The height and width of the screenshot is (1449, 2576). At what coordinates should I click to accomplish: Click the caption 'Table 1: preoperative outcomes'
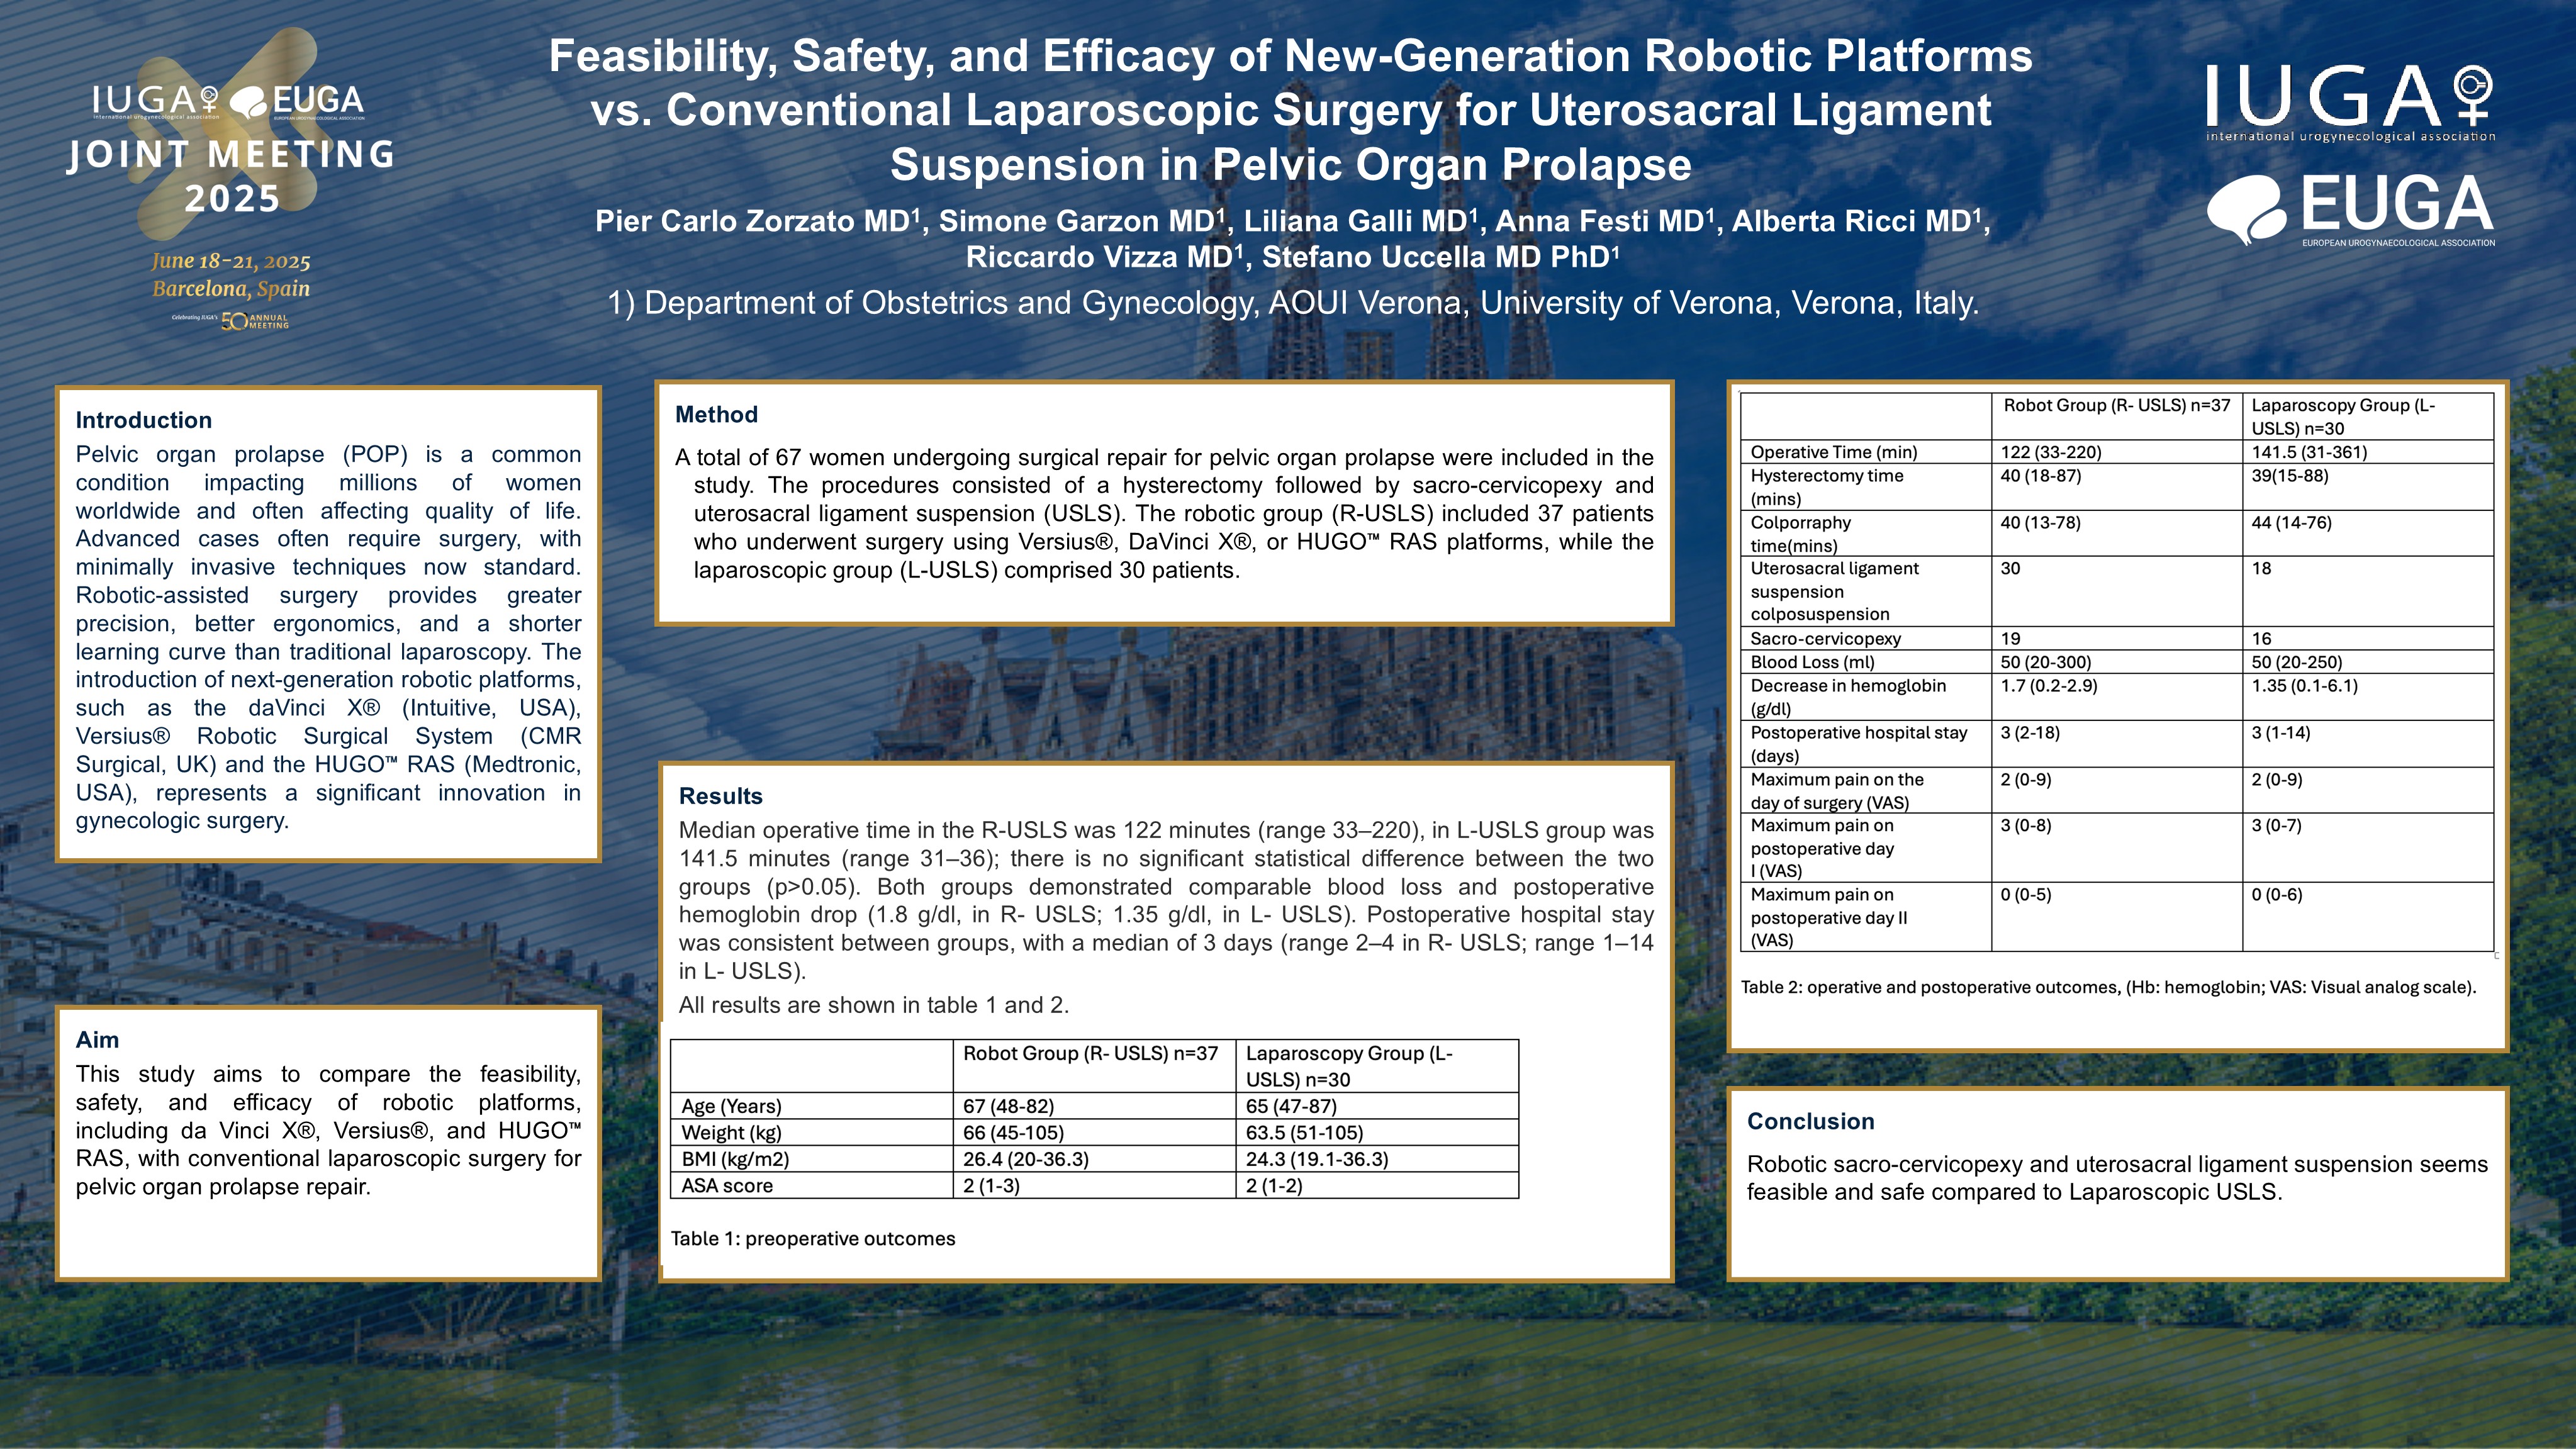pyautogui.click(x=813, y=1238)
